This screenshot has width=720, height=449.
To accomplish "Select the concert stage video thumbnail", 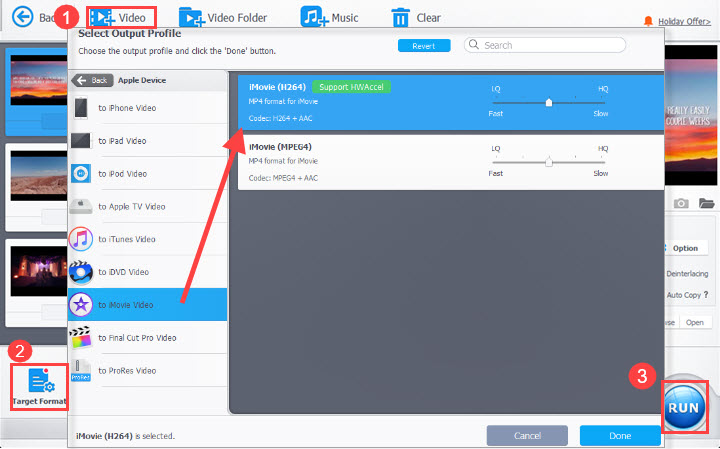I will click(x=39, y=271).
